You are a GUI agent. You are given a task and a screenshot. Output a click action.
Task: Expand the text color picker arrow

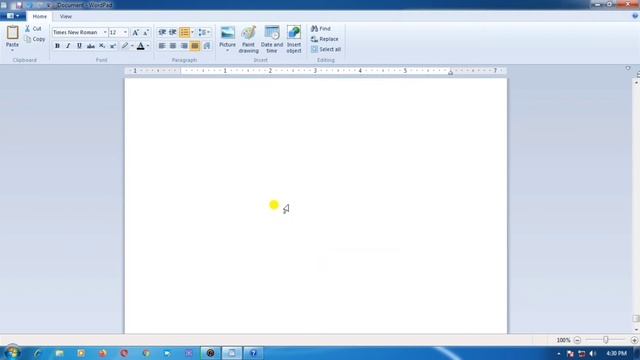pyautogui.click(x=148, y=46)
